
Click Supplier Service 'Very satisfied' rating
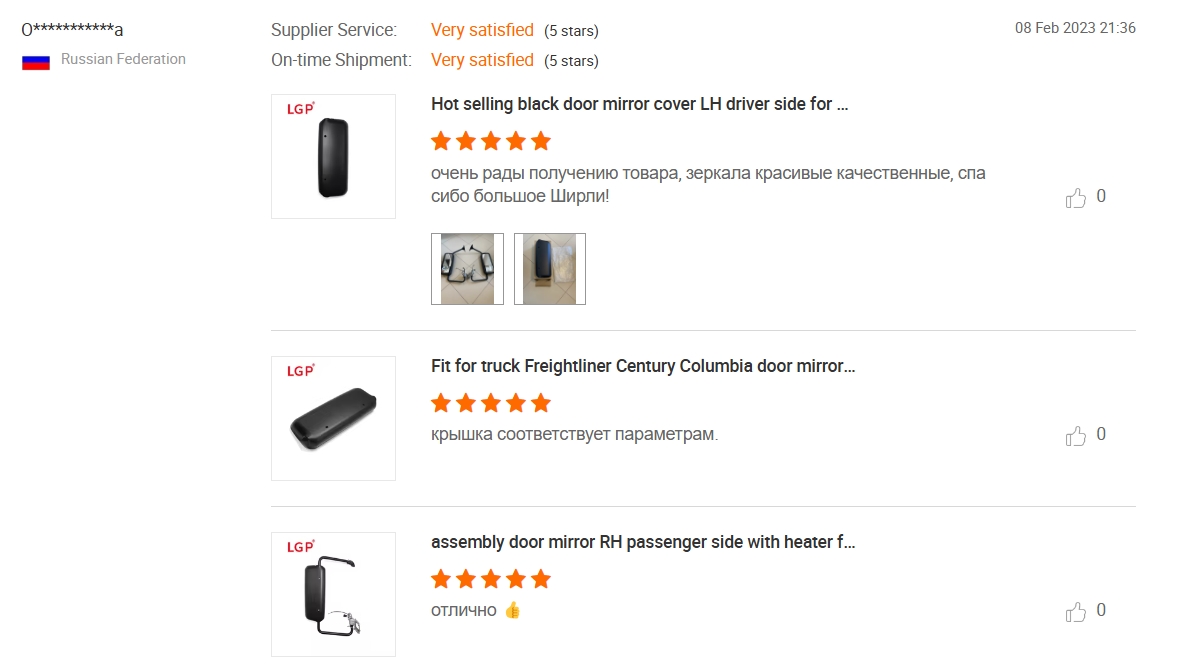(x=482, y=30)
